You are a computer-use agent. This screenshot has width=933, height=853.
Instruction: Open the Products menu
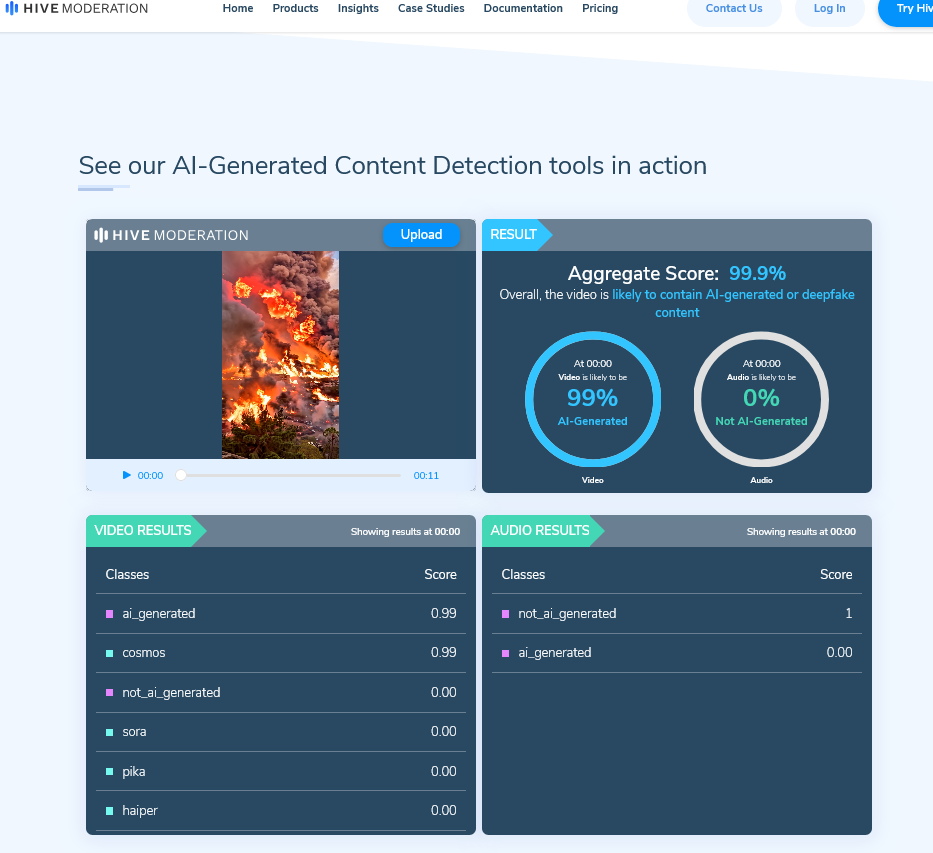(295, 9)
